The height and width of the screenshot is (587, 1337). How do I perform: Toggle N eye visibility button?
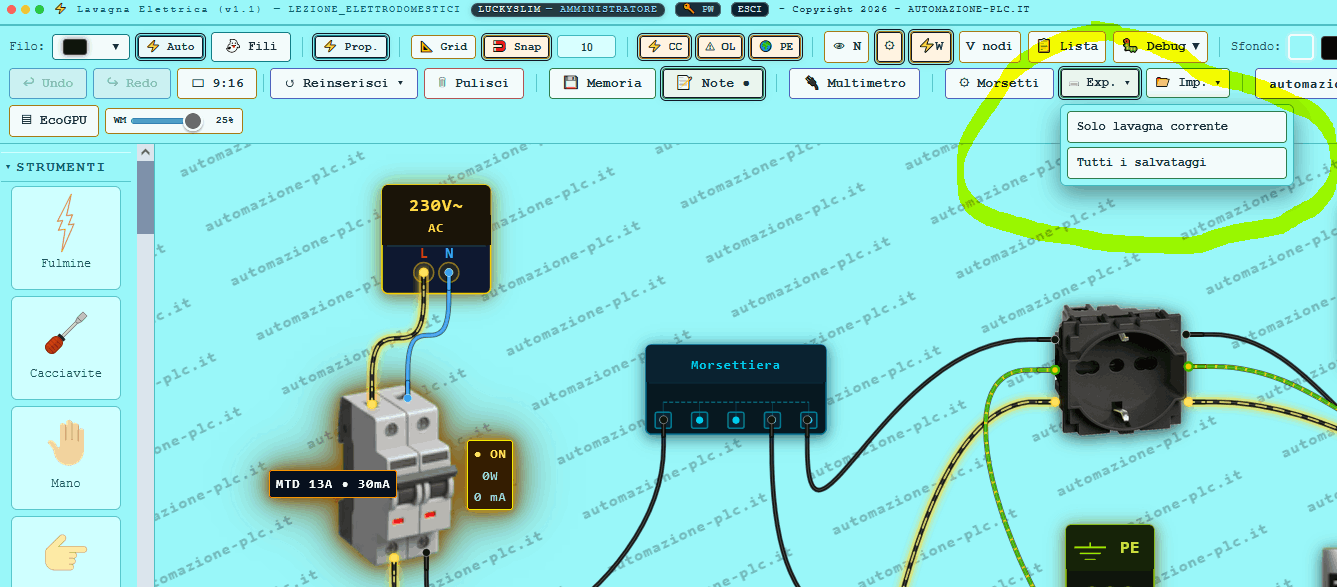tap(847, 47)
